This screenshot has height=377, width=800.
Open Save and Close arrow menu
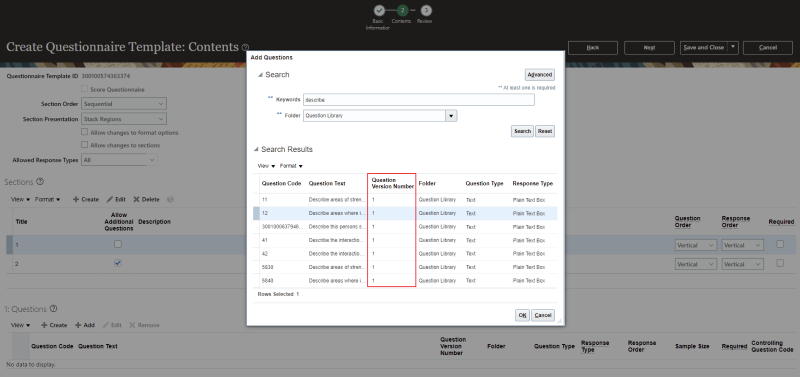(x=733, y=47)
